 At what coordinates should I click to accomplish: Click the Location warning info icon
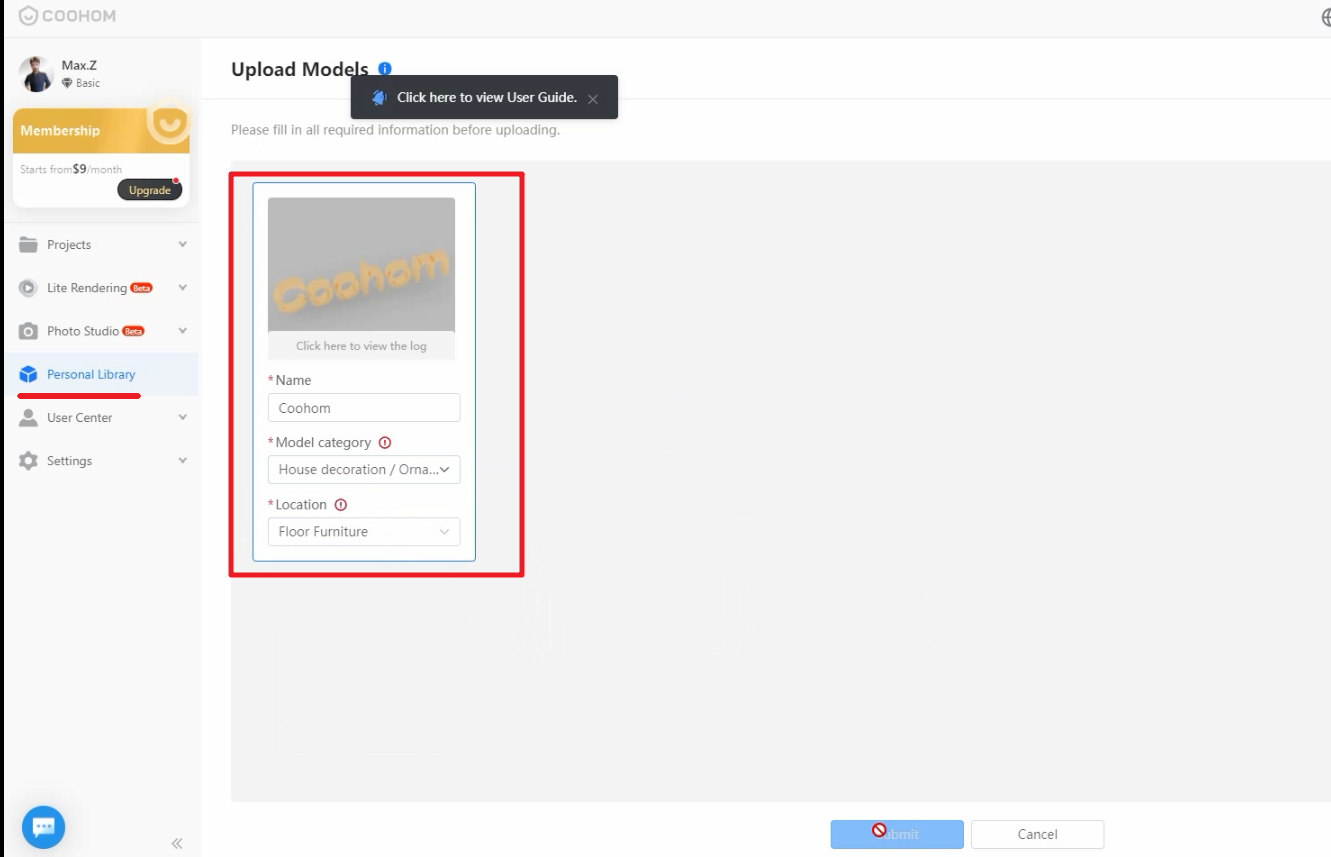[341, 505]
